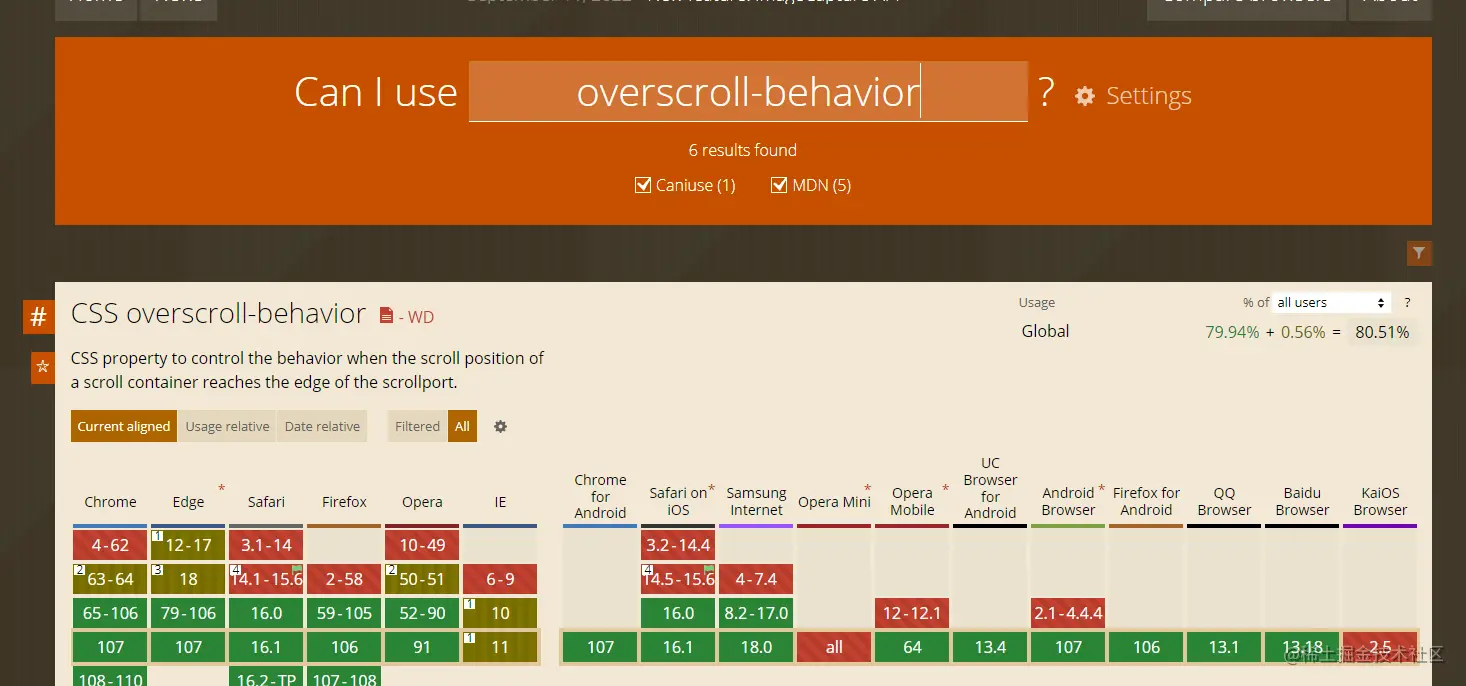Screen dimensions: 1466x686
Task: Open the WD spec document icon
Action: pyautogui.click(x=387, y=316)
